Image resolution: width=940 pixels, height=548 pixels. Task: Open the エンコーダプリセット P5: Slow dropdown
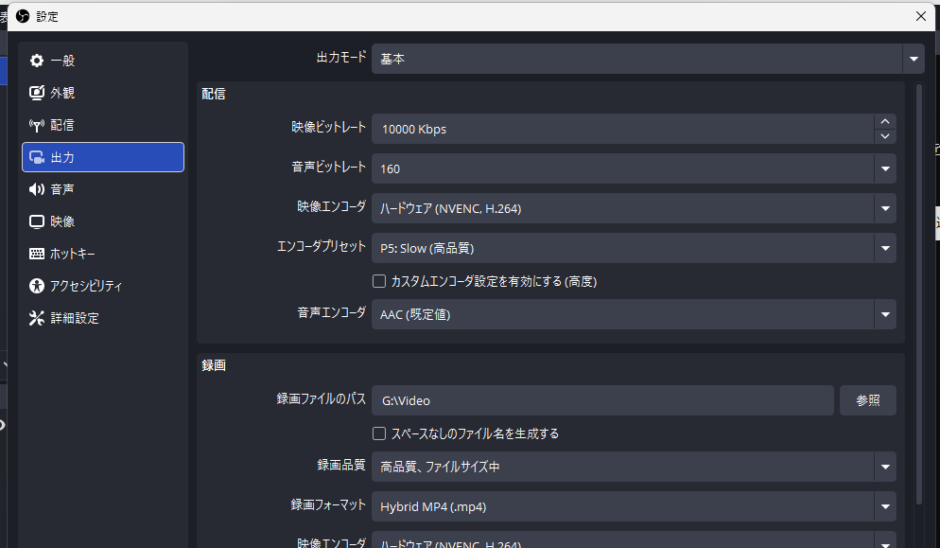pos(634,248)
